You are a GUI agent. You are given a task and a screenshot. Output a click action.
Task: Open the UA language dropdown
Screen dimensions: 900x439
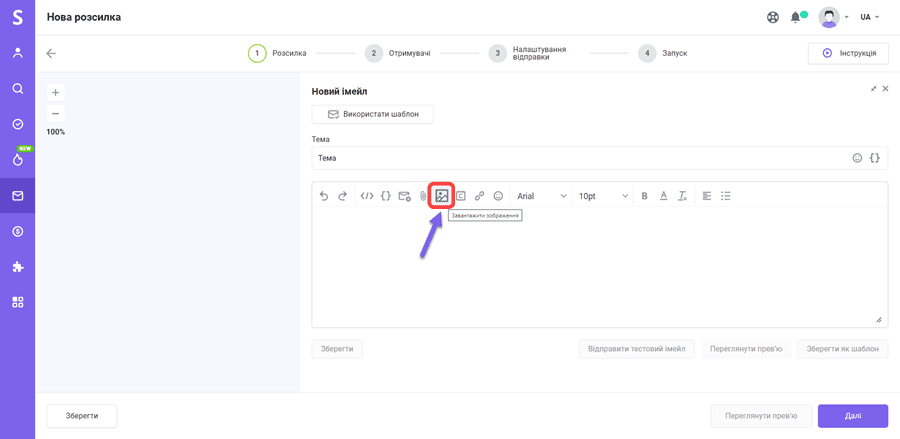coord(869,17)
